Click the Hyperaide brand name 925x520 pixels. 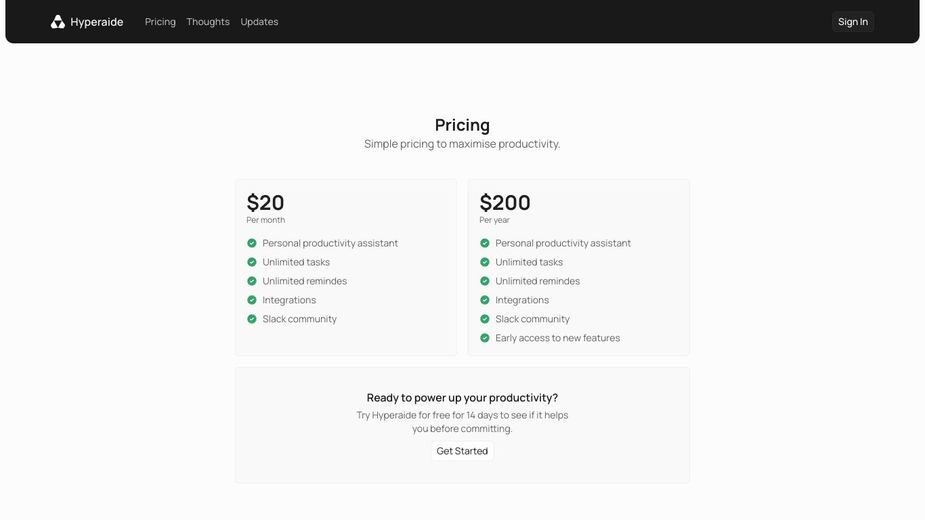pyautogui.click(x=97, y=22)
